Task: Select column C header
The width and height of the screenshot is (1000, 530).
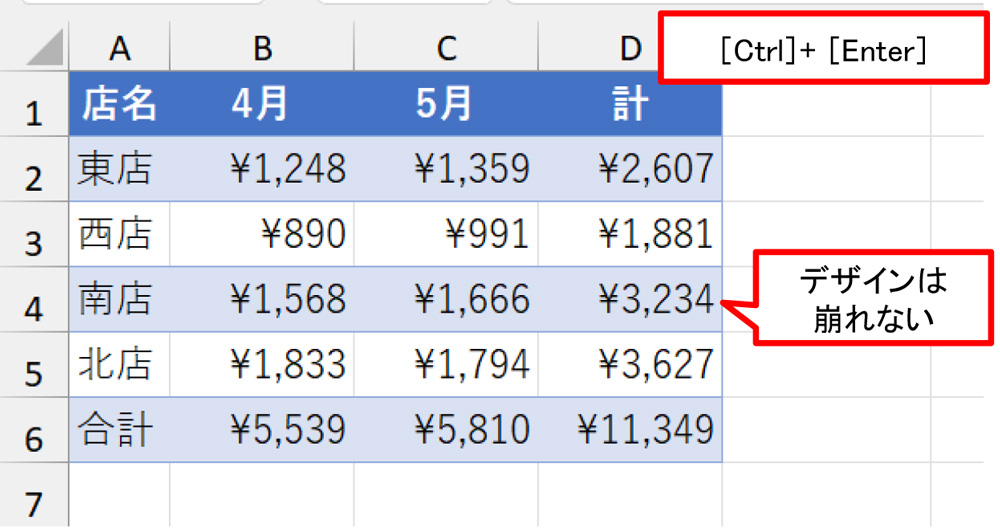Action: click(446, 47)
